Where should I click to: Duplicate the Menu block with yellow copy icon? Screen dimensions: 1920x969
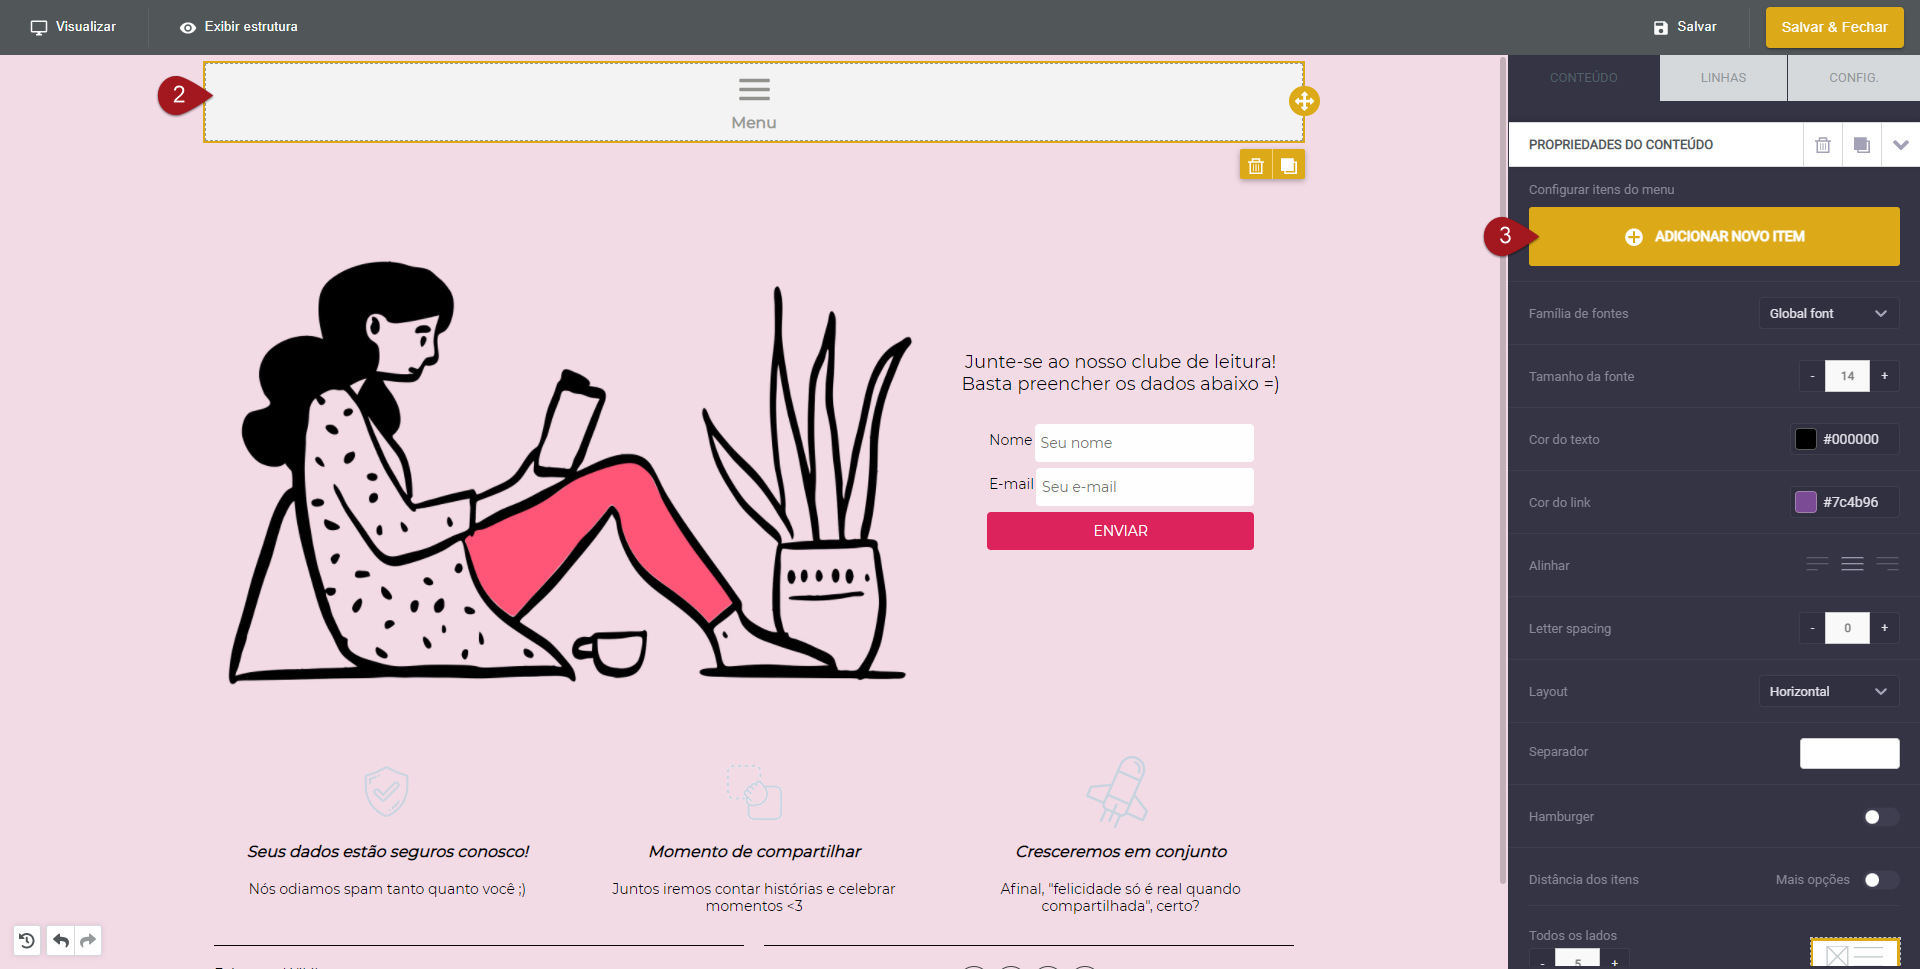[x=1289, y=165]
